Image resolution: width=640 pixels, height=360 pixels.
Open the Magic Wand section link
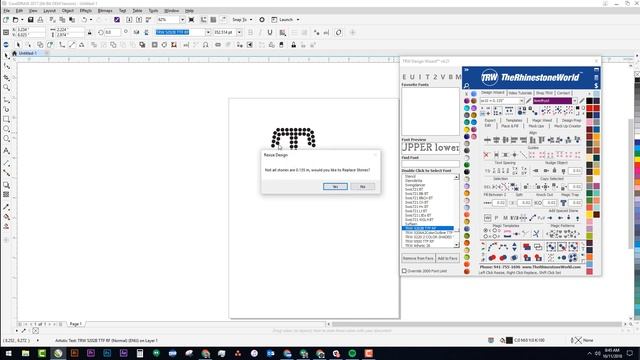tap(542, 120)
